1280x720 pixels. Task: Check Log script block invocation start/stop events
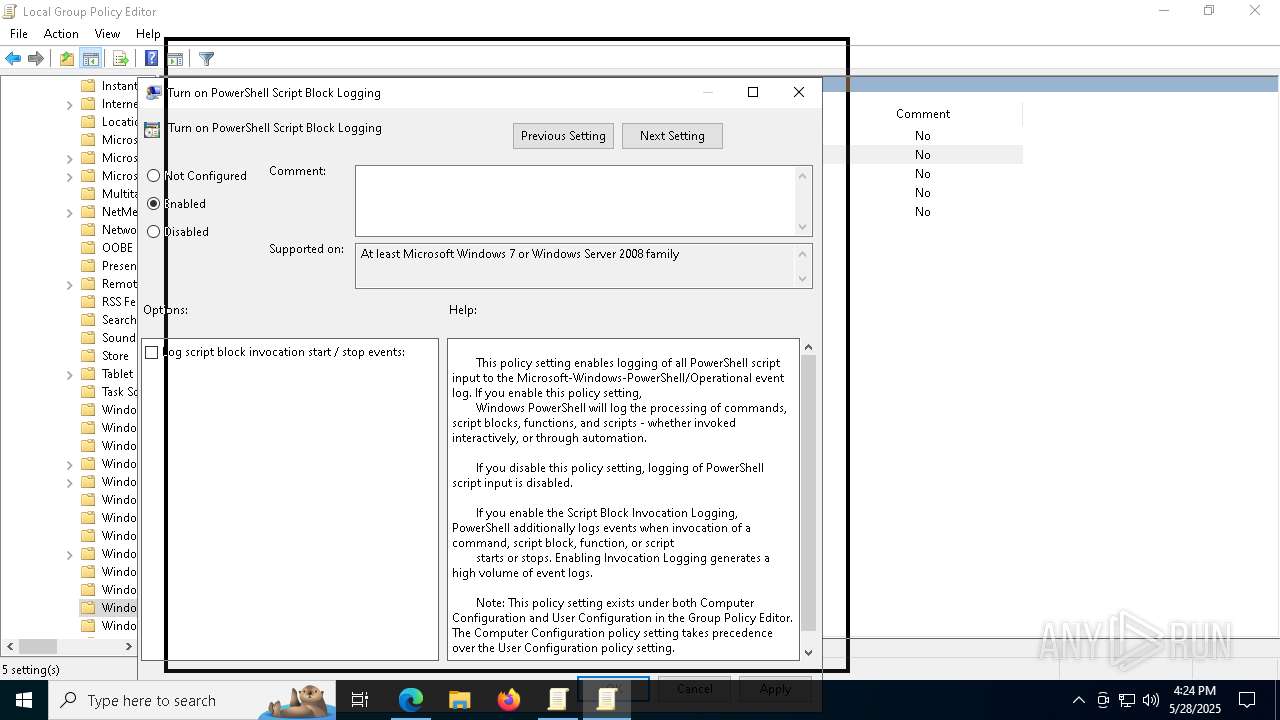[x=151, y=353]
